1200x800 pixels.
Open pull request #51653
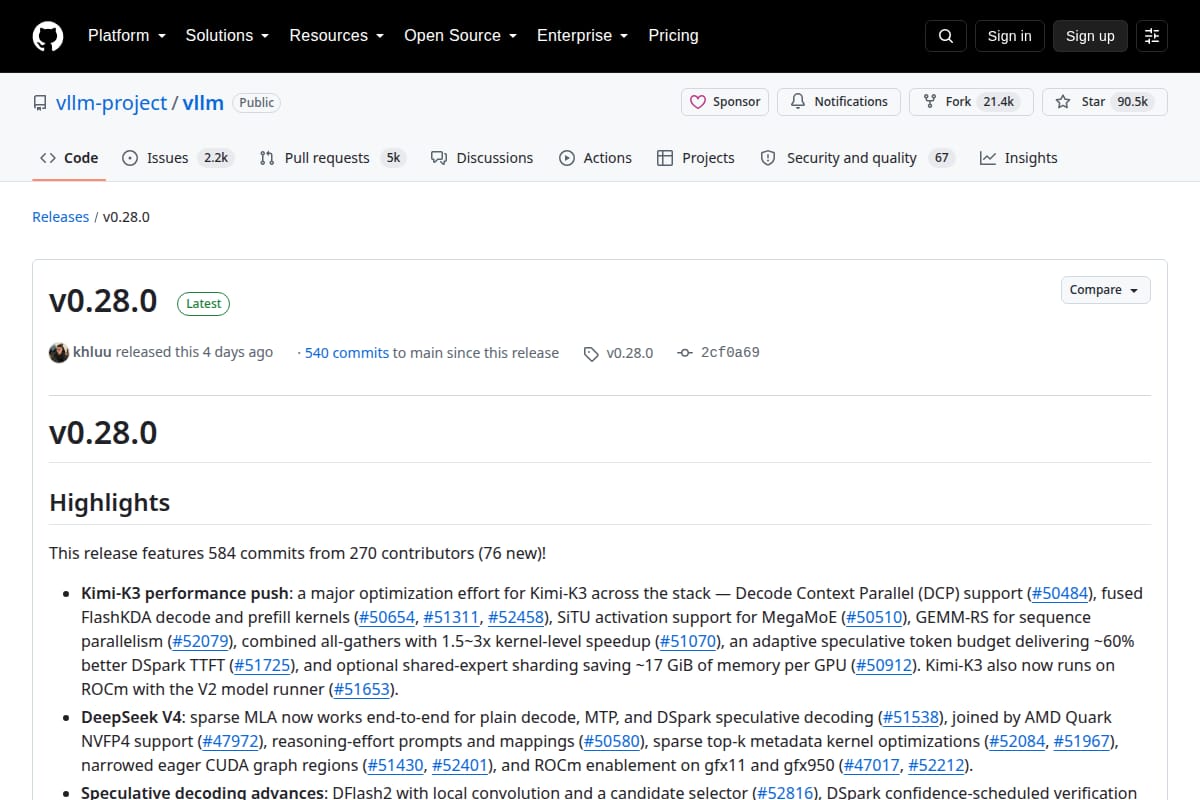[x=362, y=689]
